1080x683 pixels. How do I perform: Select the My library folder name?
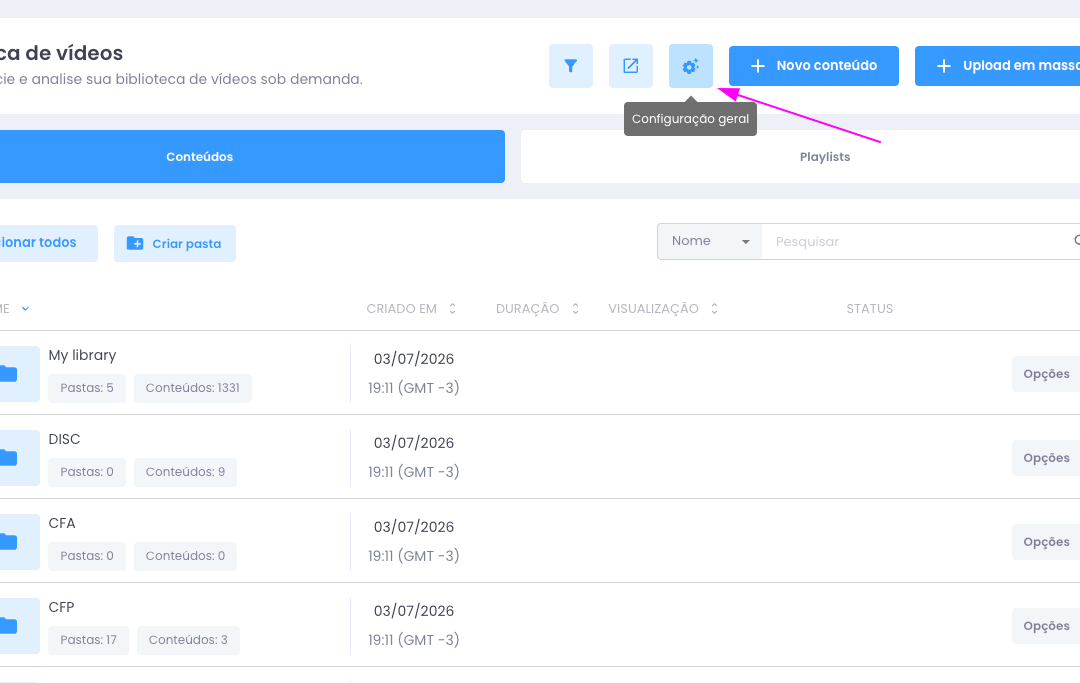click(83, 355)
